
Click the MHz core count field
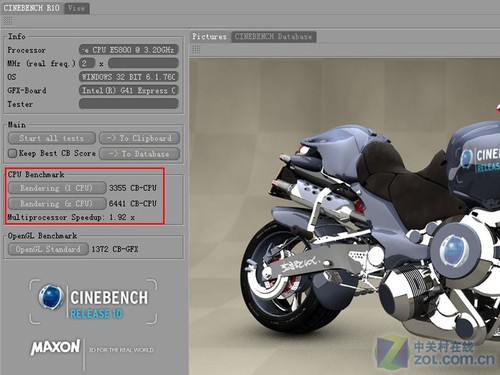tap(87, 63)
